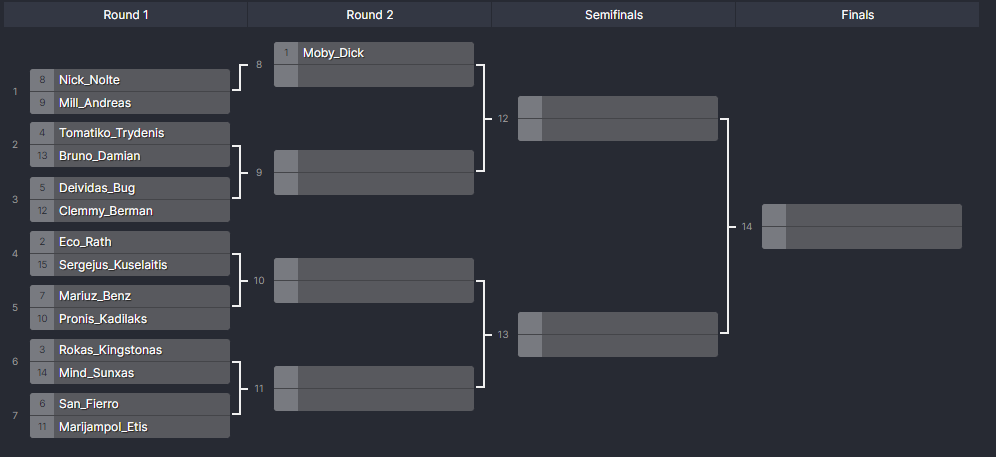
Task: Open the empty Finals match 14 slot
Action: (x=861, y=226)
